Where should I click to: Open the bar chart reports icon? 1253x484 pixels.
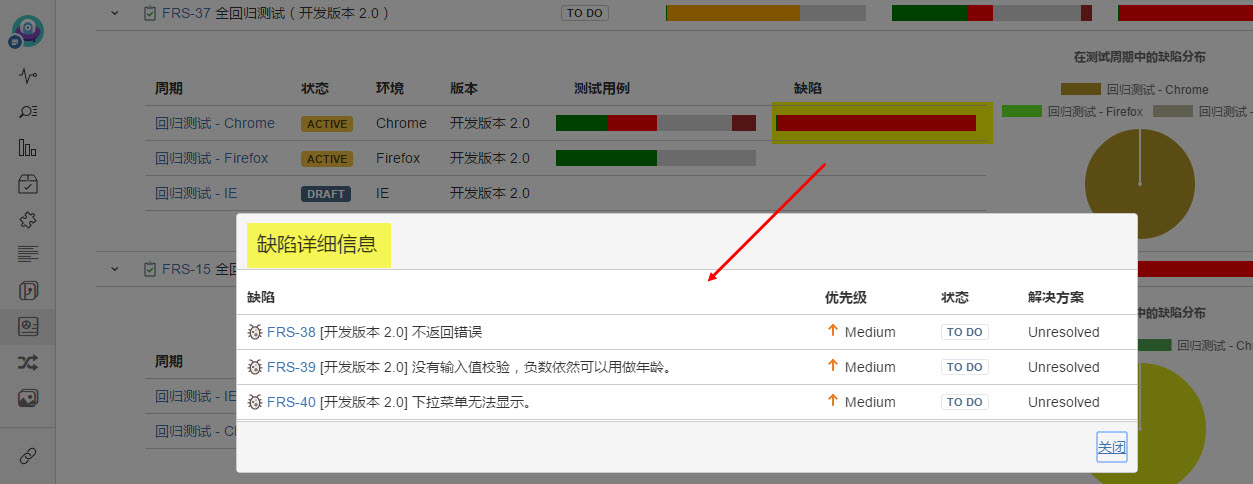coord(28,148)
